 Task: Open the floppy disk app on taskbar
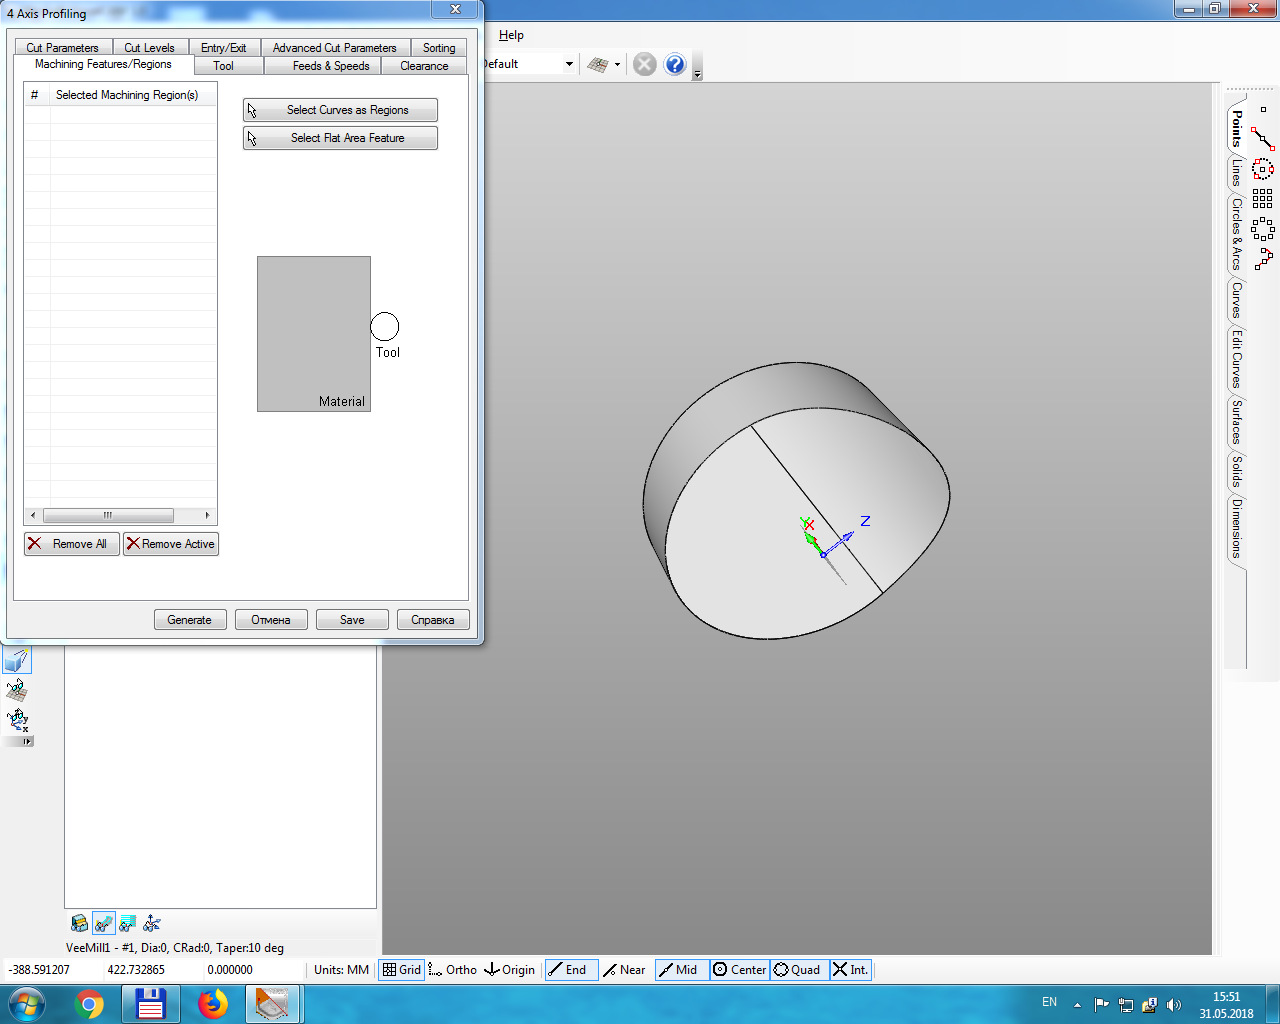tap(150, 1004)
